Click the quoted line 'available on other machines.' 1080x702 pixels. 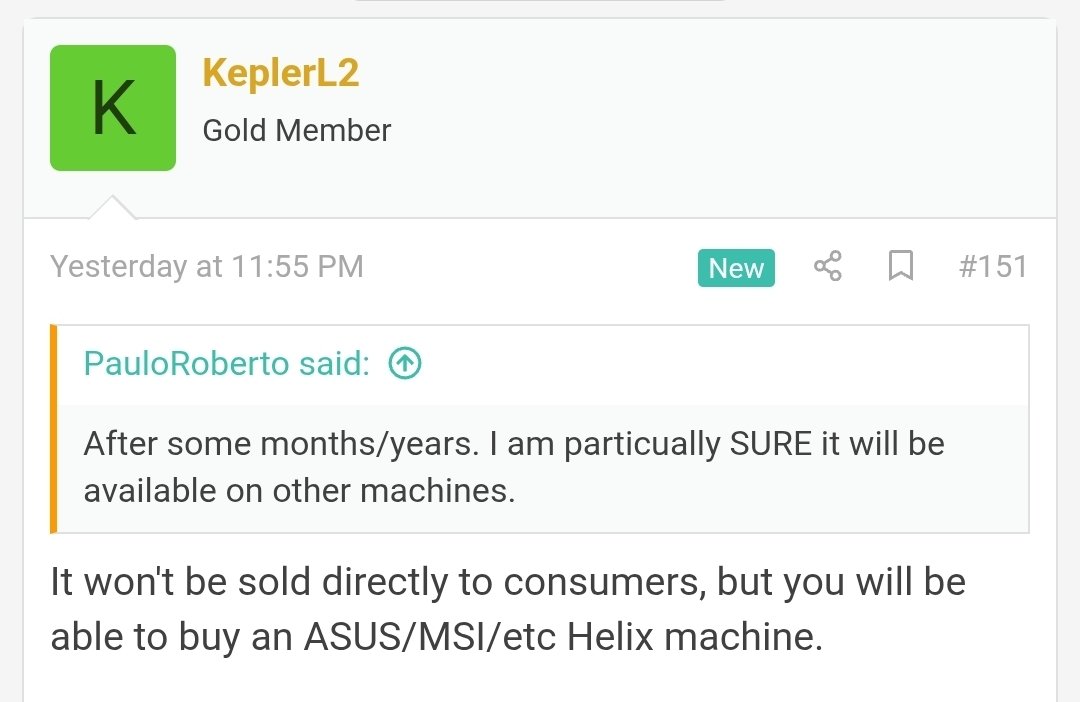[x=299, y=491]
